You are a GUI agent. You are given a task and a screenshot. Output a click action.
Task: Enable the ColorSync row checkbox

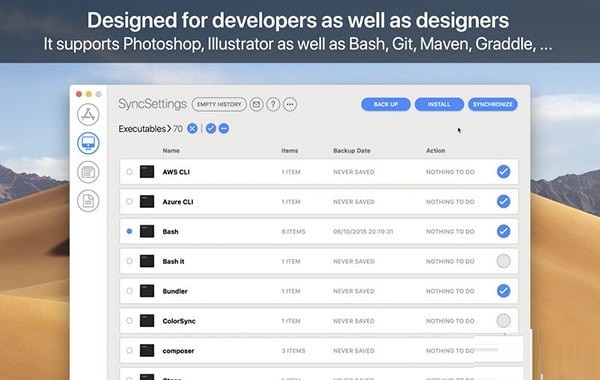click(x=504, y=321)
